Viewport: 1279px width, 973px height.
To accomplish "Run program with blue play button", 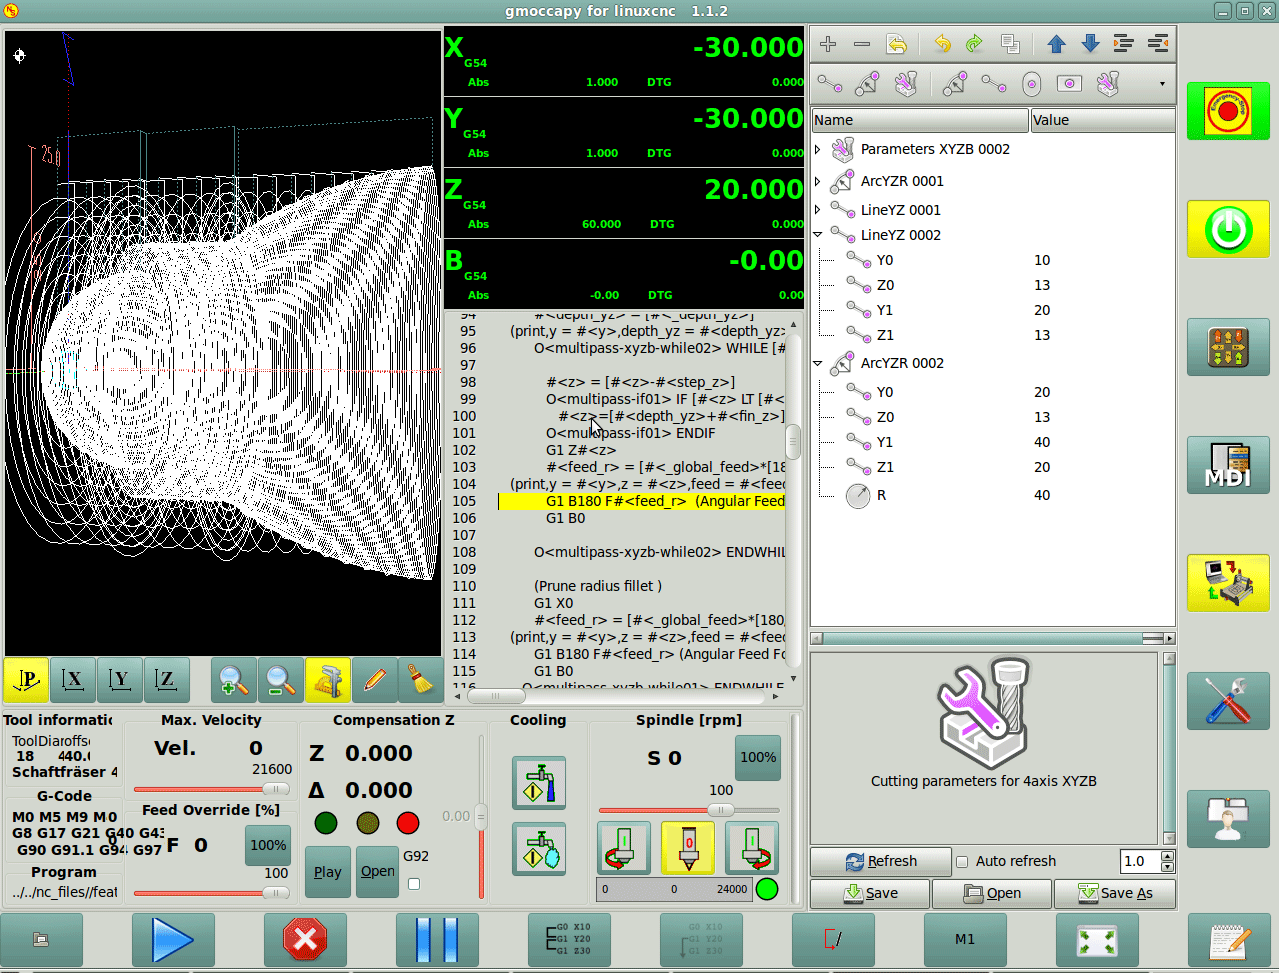I will tap(173, 940).
